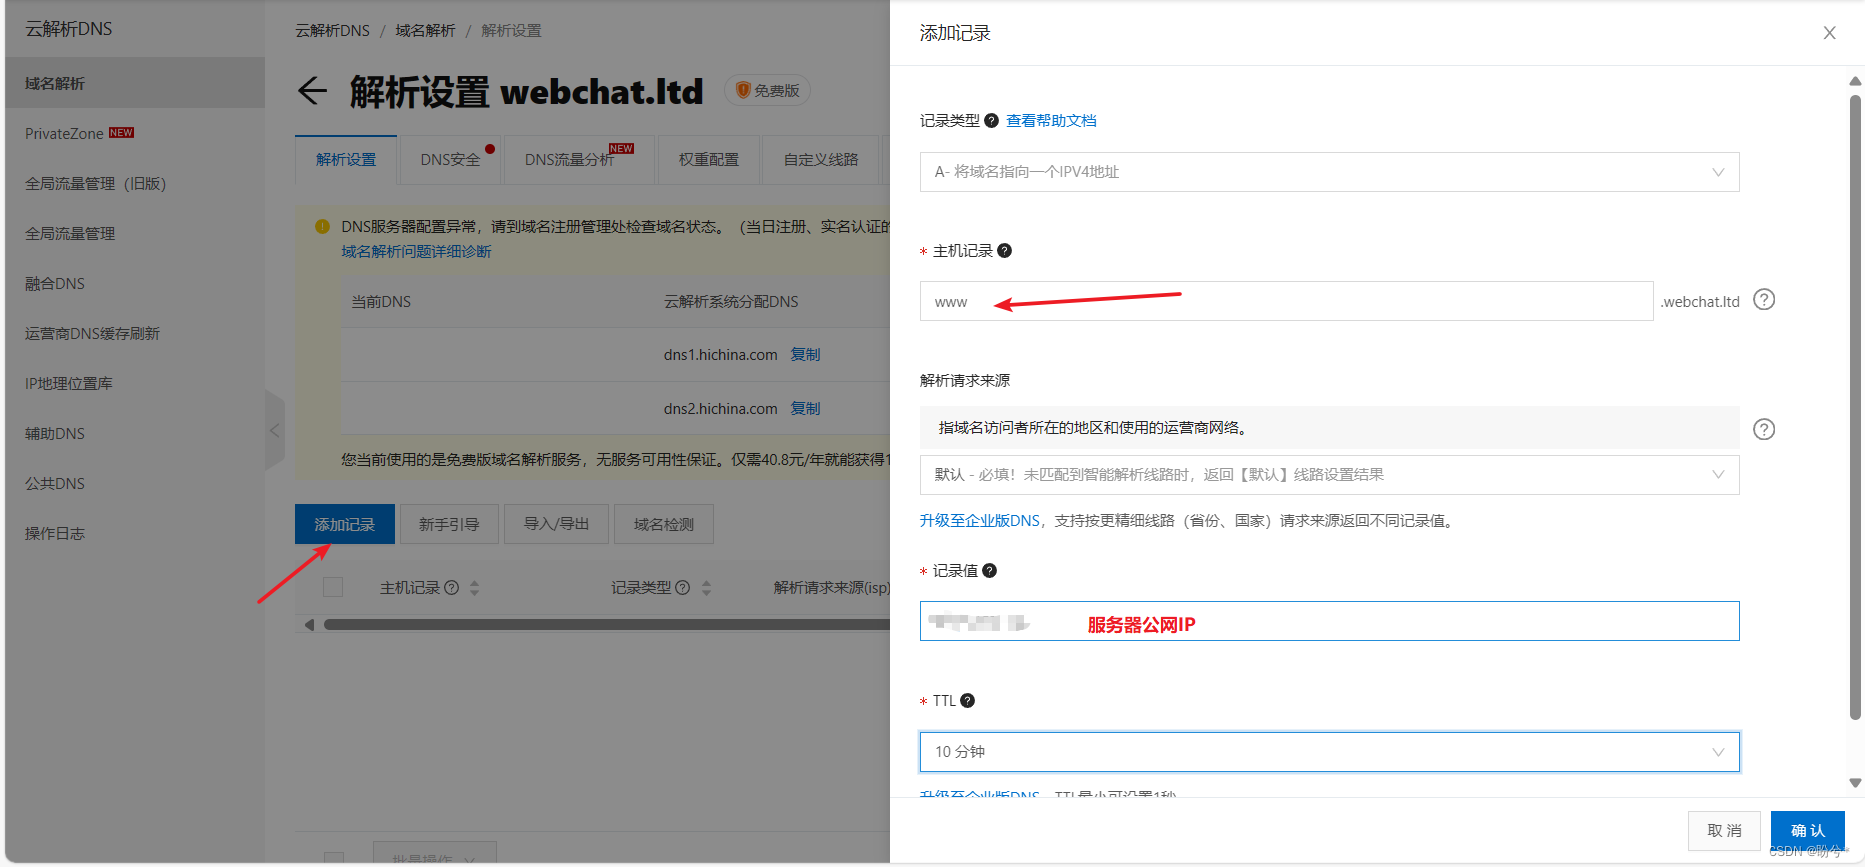Image resolution: width=1865 pixels, height=867 pixels.
Task: Click the help icon in 主机记录 column header
Action: (452, 588)
